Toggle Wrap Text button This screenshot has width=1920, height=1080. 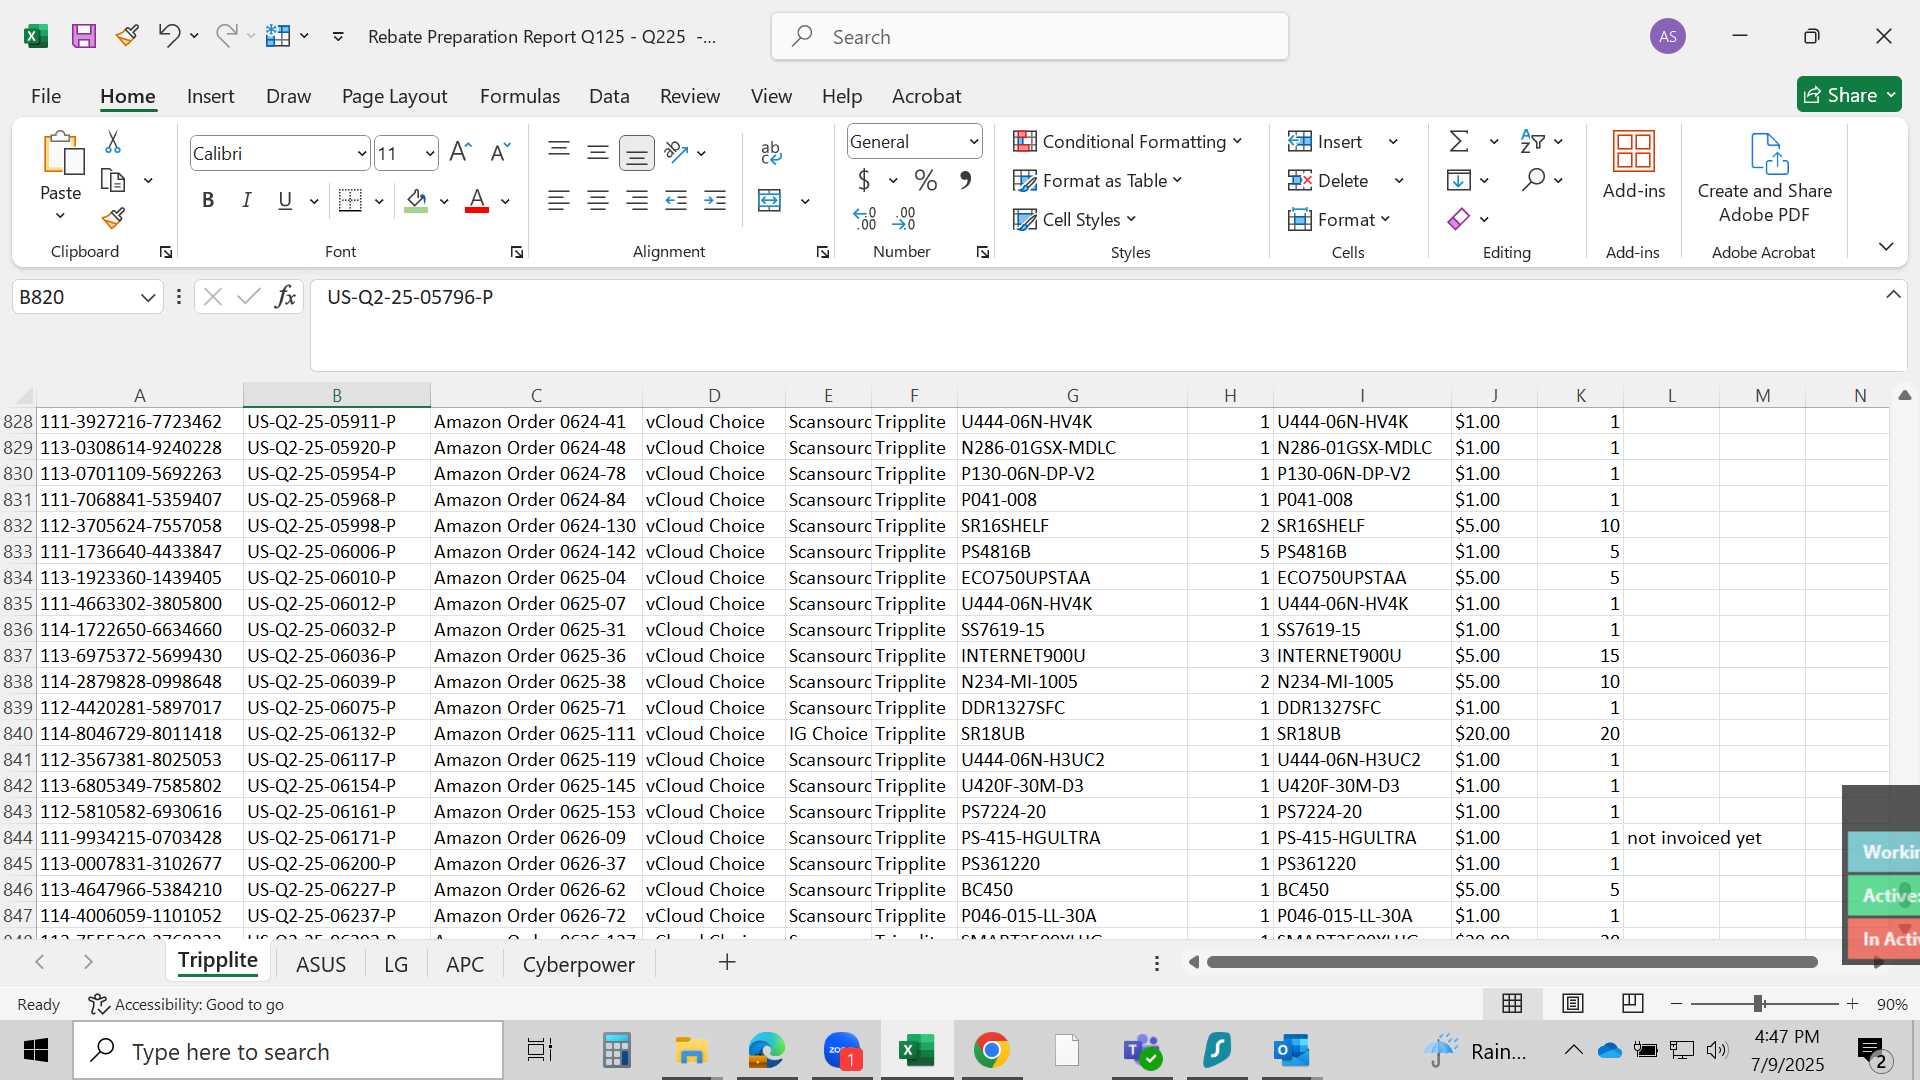[770, 152]
